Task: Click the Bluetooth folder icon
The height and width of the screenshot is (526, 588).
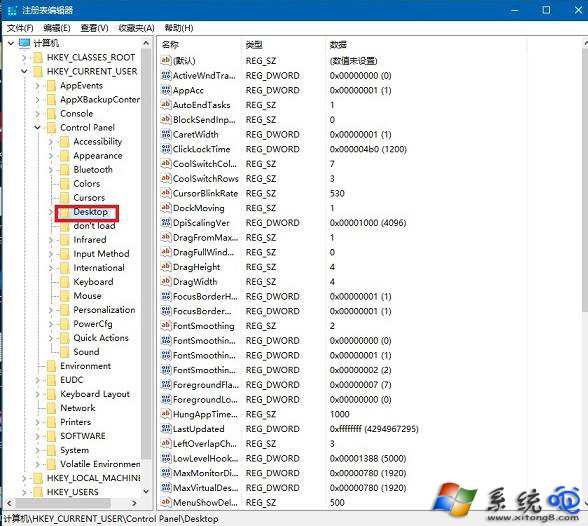Action: point(65,170)
